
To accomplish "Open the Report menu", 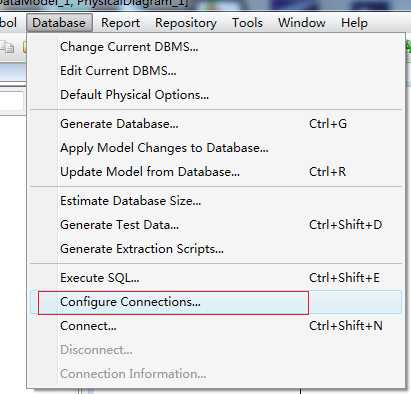I will [121, 23].
